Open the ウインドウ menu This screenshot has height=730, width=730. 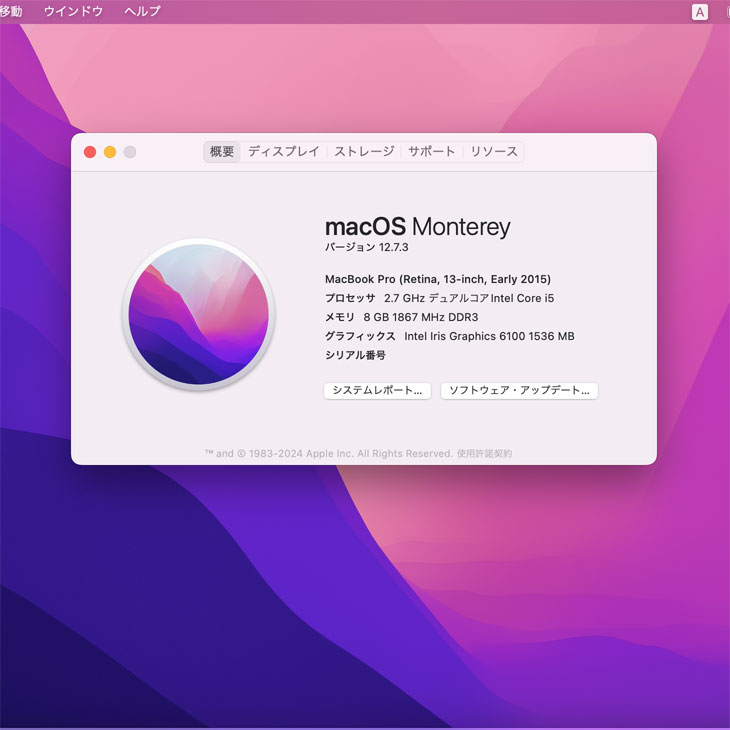[x=73, y=12]
